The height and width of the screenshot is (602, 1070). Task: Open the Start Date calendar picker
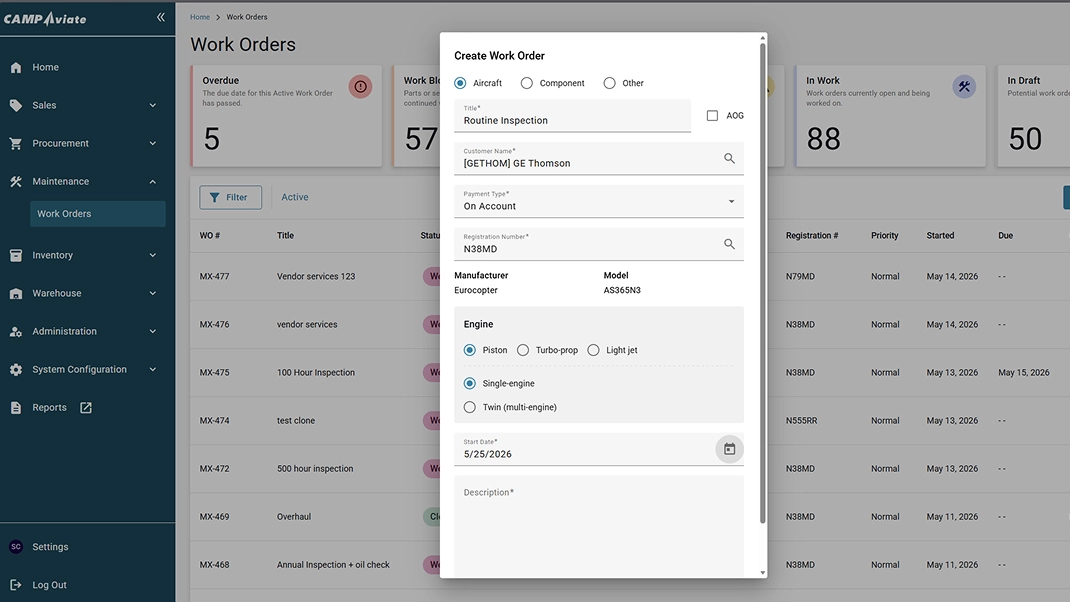point(729,449)
